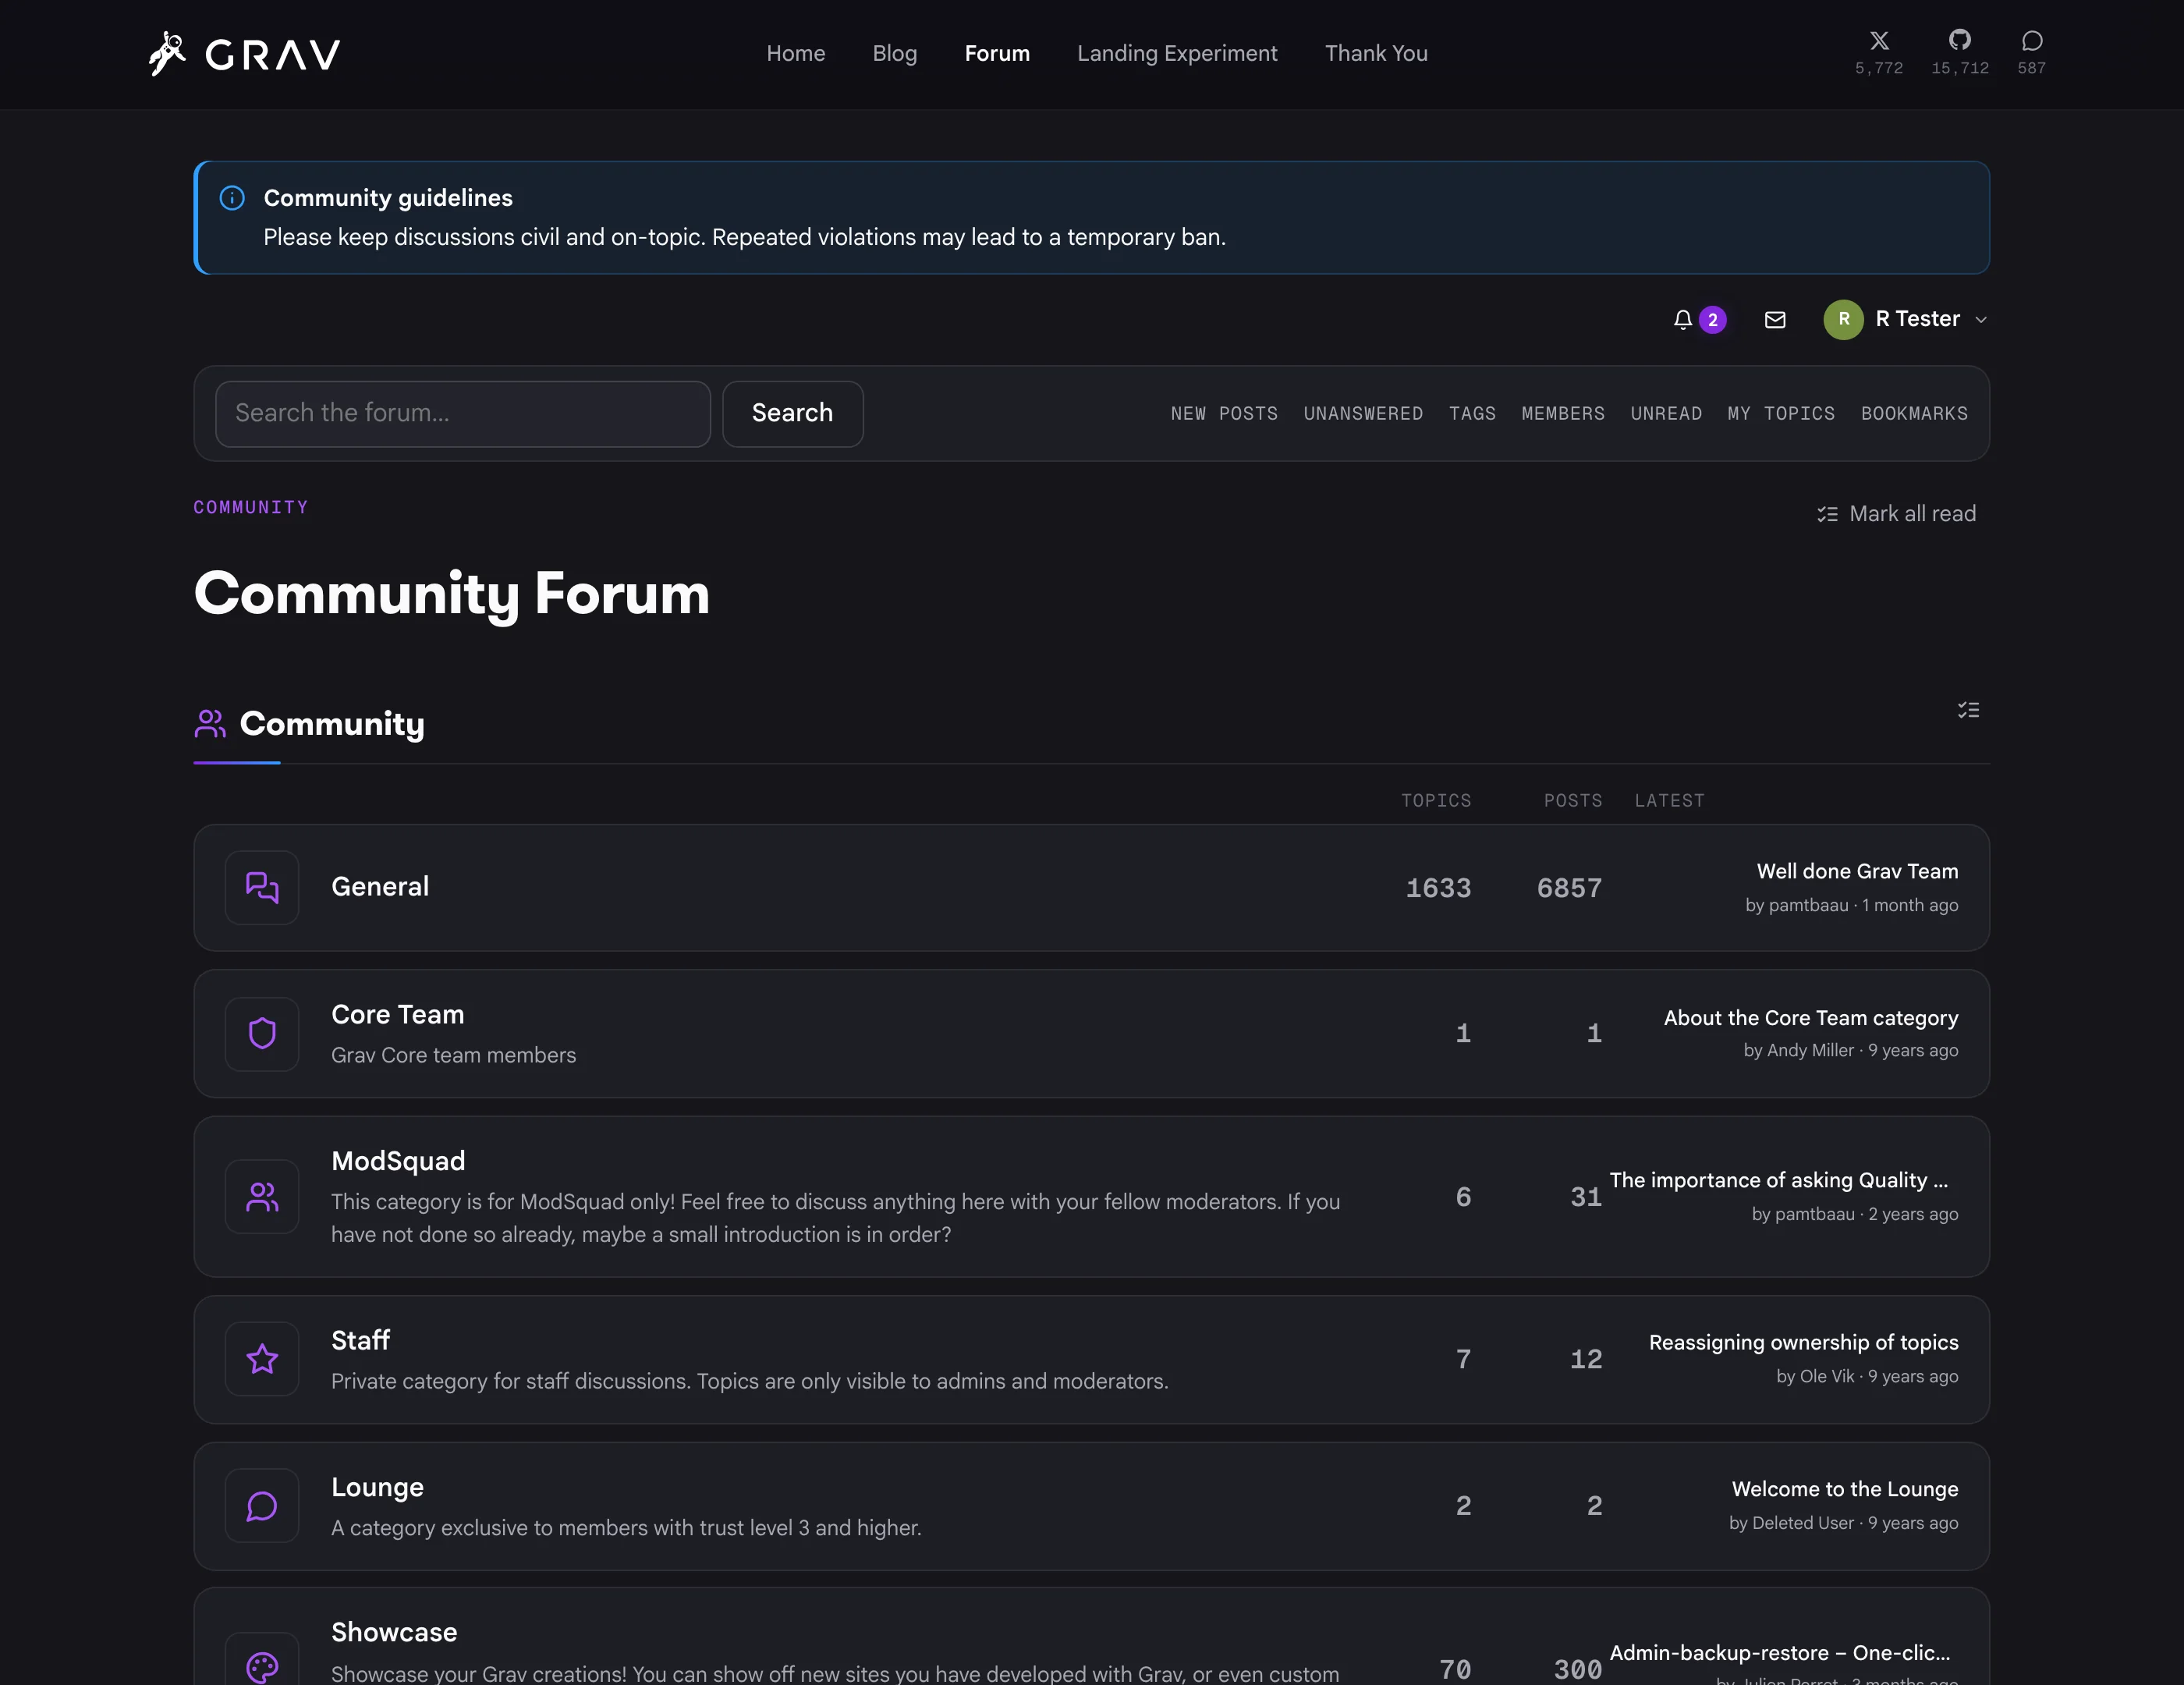Viewport: 2184px width, 1685px height.
Task: Click 'by Andy Miller · 9 years ago' text
Action: [1850, 1050]
